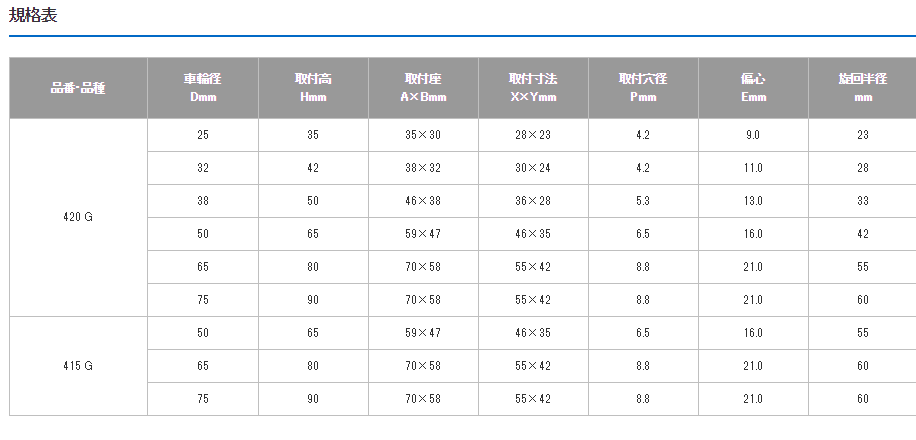This screenshot has height=440, width=916.
Task: Click the 30×24 mounting dimension cell
Action: [532, 168]
